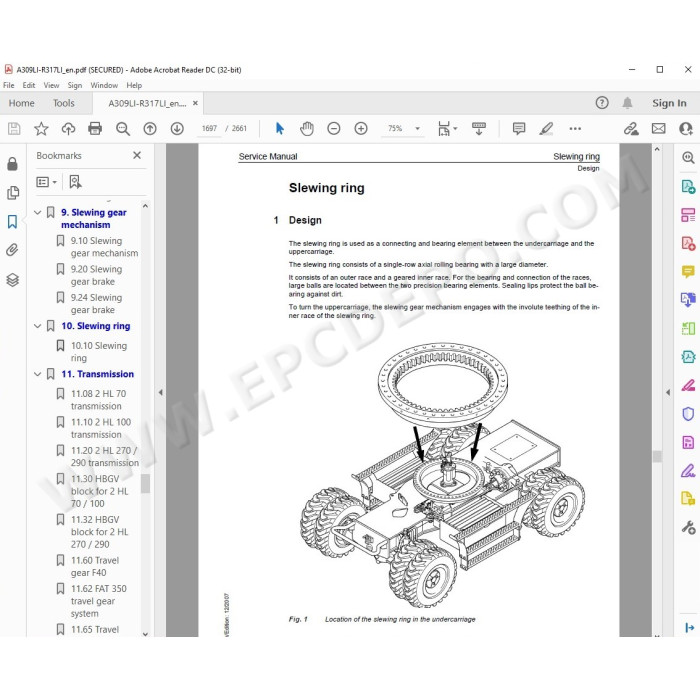Open the Protect shield tool
Image resolution: width=700 pixels, height=700 pixels.
tap(688, 414)
